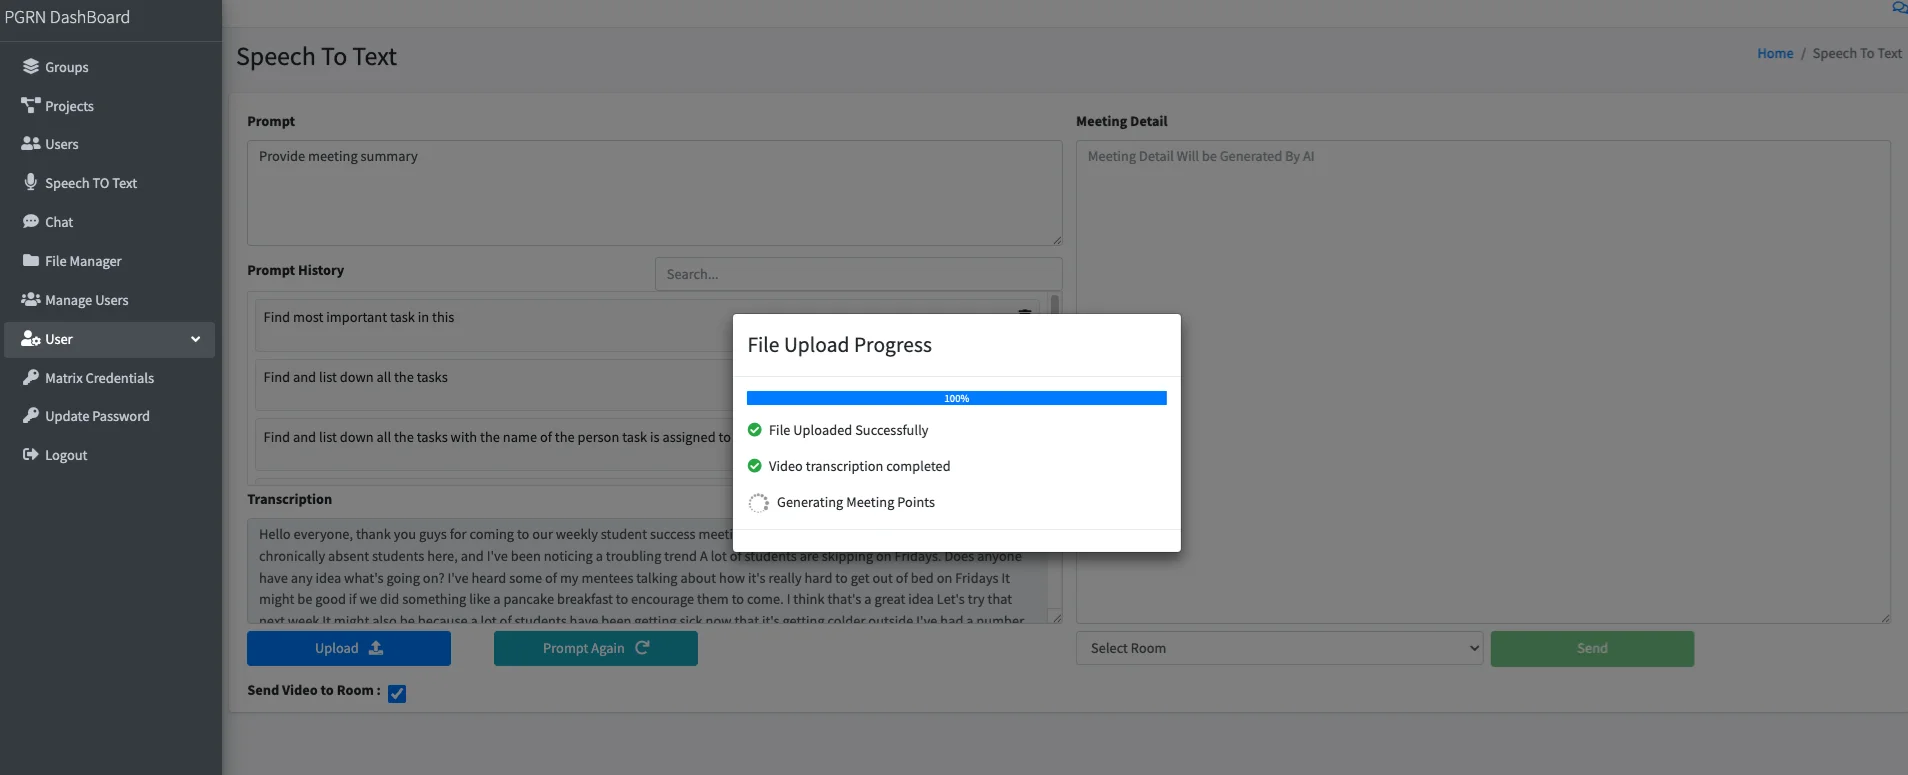Expand the User menu chevron
The image size is (1908, 775).
point(195,339)
